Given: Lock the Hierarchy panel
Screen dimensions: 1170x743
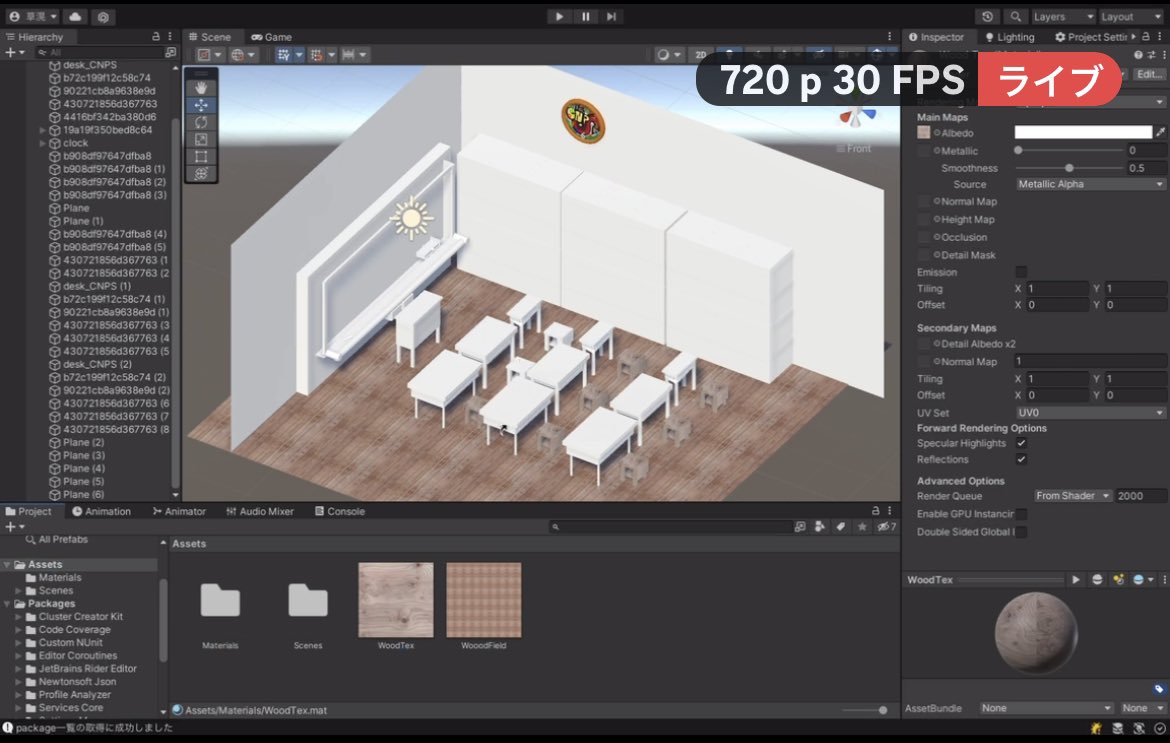Looking at the screenshot, I should point(155,37).
